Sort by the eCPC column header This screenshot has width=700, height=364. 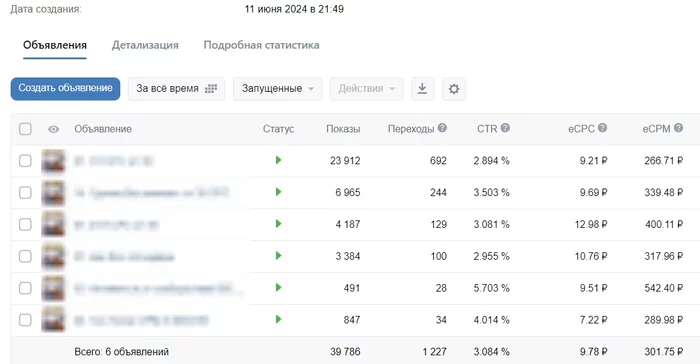pos(581,129)
